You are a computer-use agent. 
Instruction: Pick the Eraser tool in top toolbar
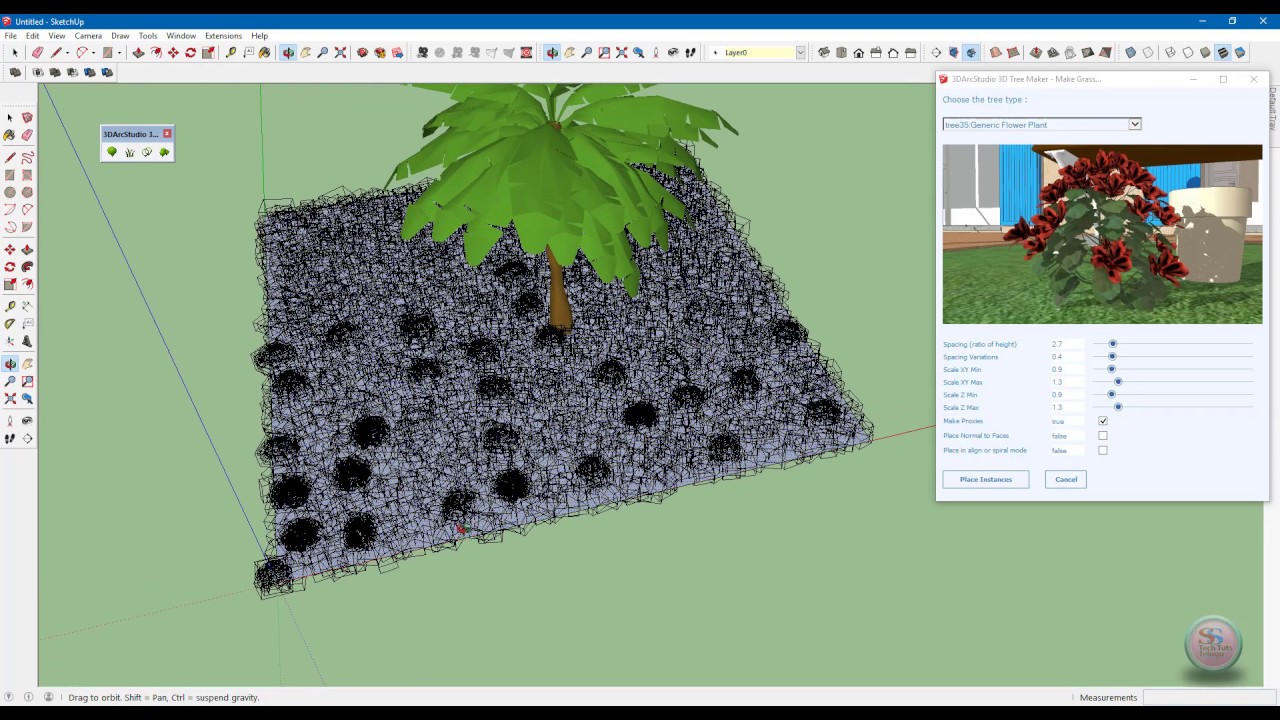(37, 52)
